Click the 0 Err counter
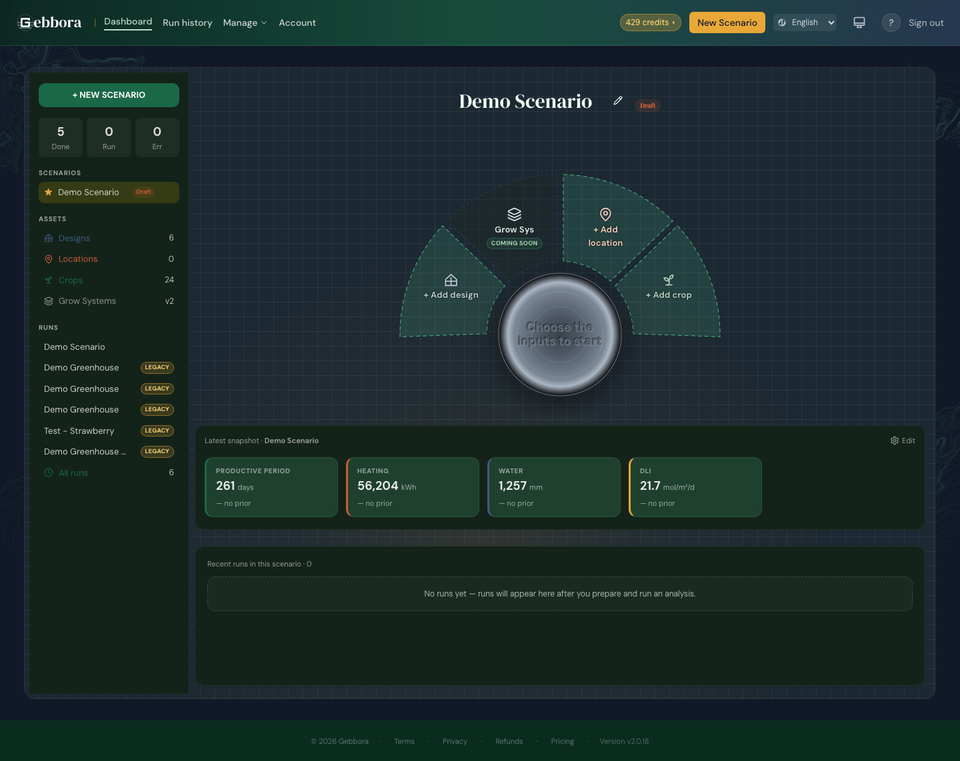Viewport: 960px width, 761px height. pos(157,137)
